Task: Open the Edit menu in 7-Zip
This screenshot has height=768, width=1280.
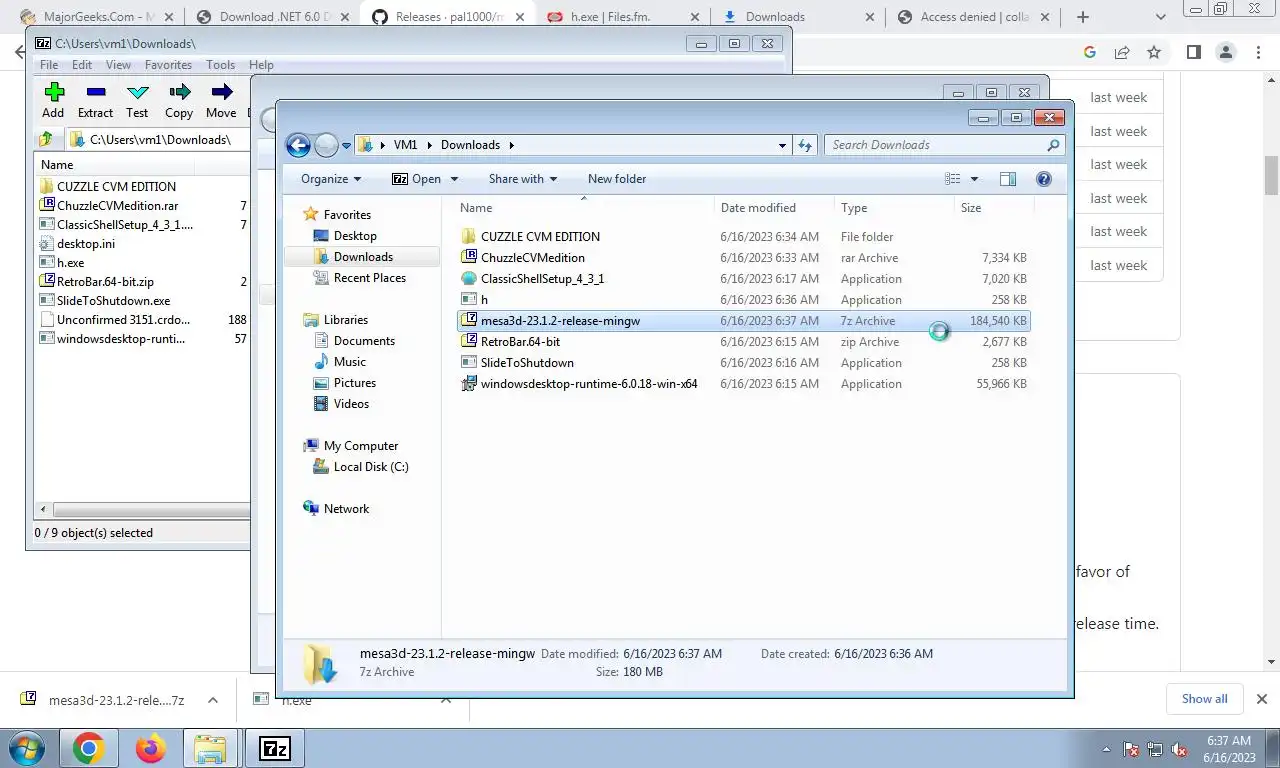Action: pos(82,65)
